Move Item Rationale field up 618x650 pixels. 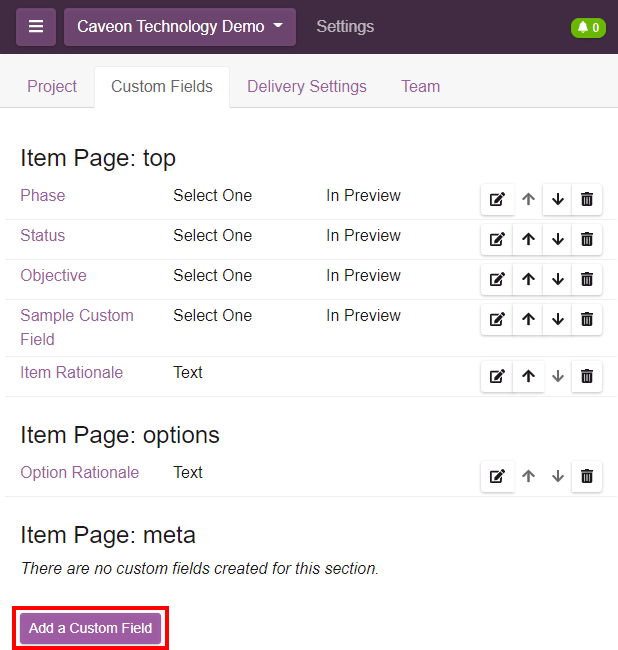pyautogui.click(x=528, y=376)
